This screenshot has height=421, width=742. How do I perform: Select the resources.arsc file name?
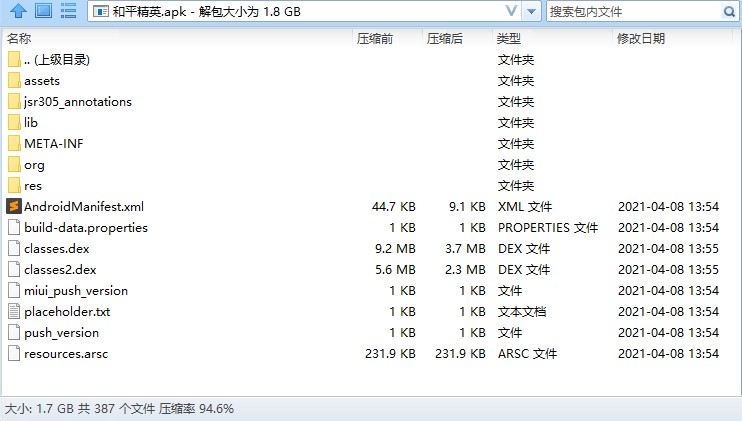[x=66, y=354]
